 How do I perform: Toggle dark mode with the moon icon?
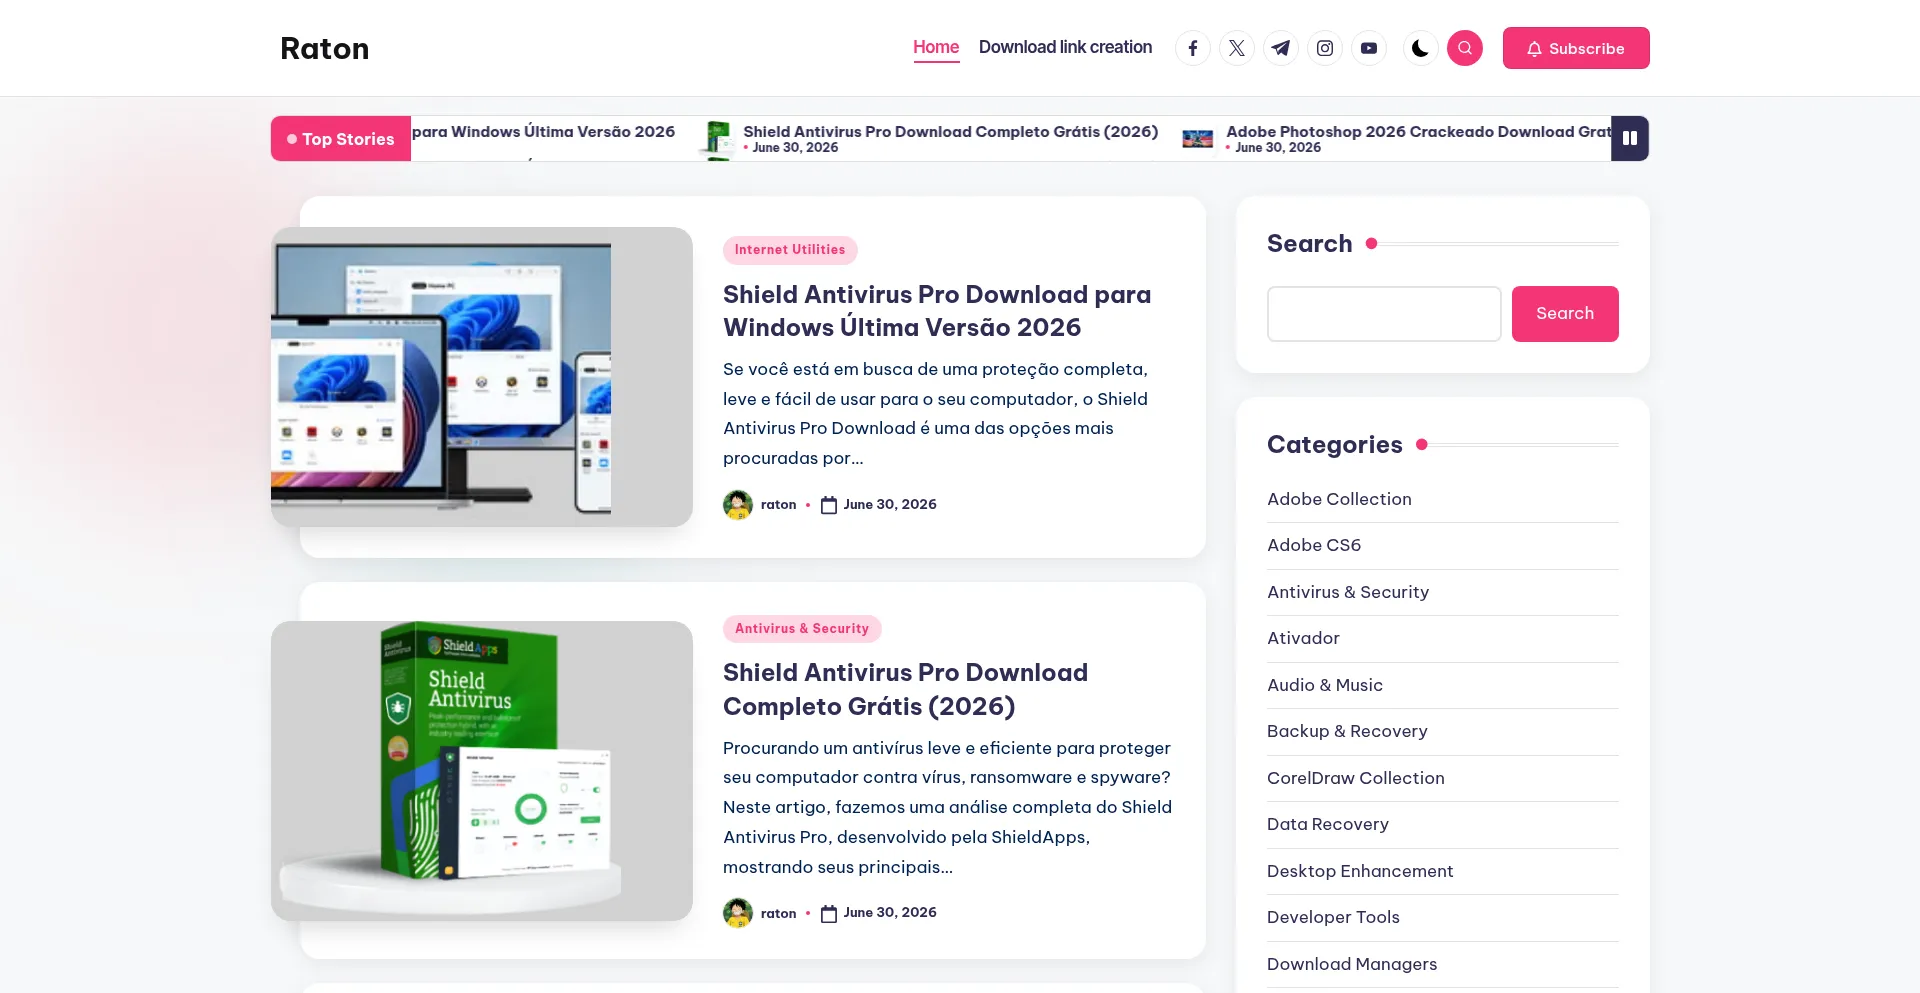pos(1420,48)
